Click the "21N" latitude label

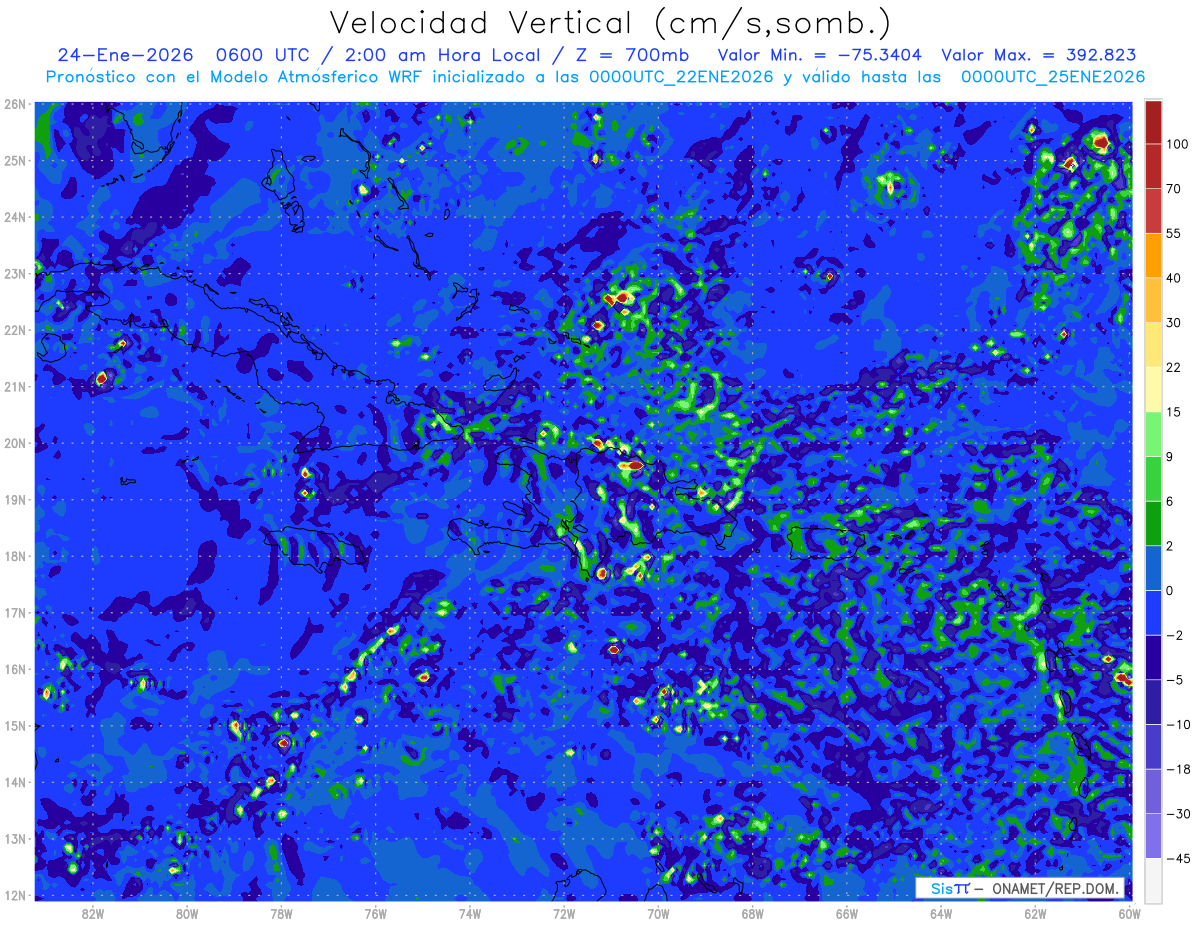click(x=15, y=387)
